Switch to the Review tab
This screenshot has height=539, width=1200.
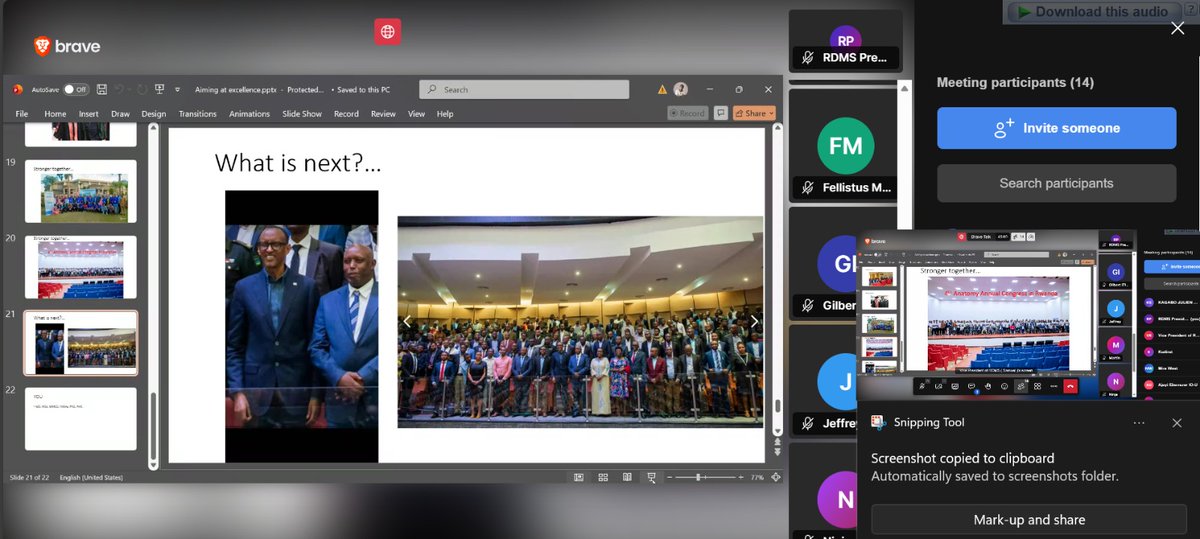(383, 114)
